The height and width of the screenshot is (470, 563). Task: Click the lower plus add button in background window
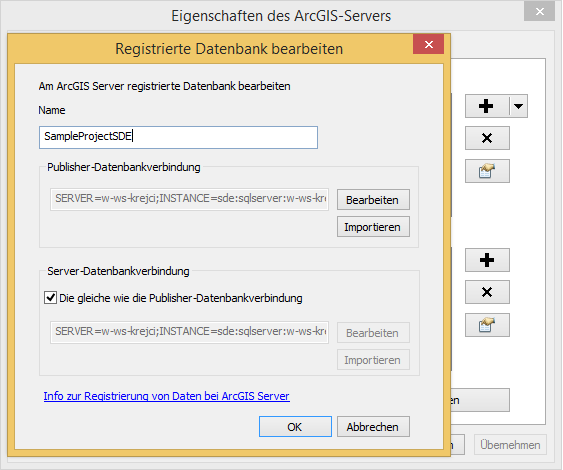[x=487, y=260]
